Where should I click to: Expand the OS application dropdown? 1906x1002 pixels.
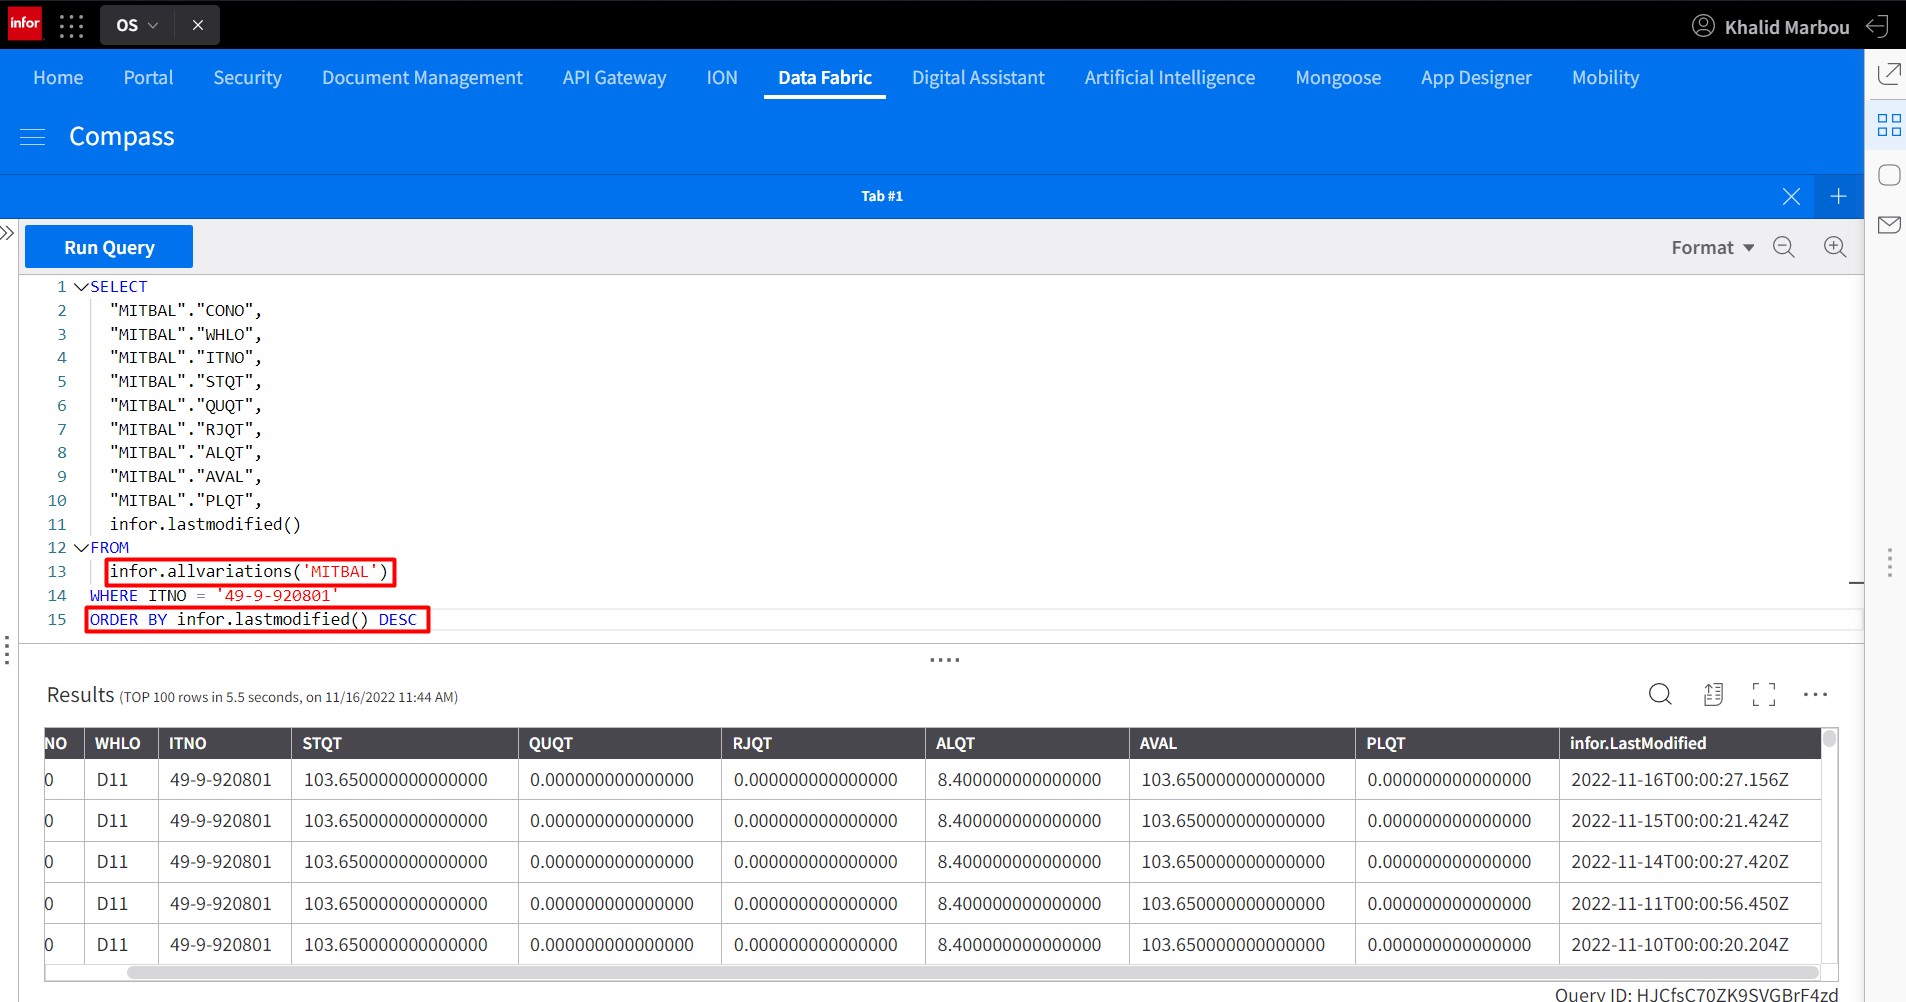click(x=137, y=25)
